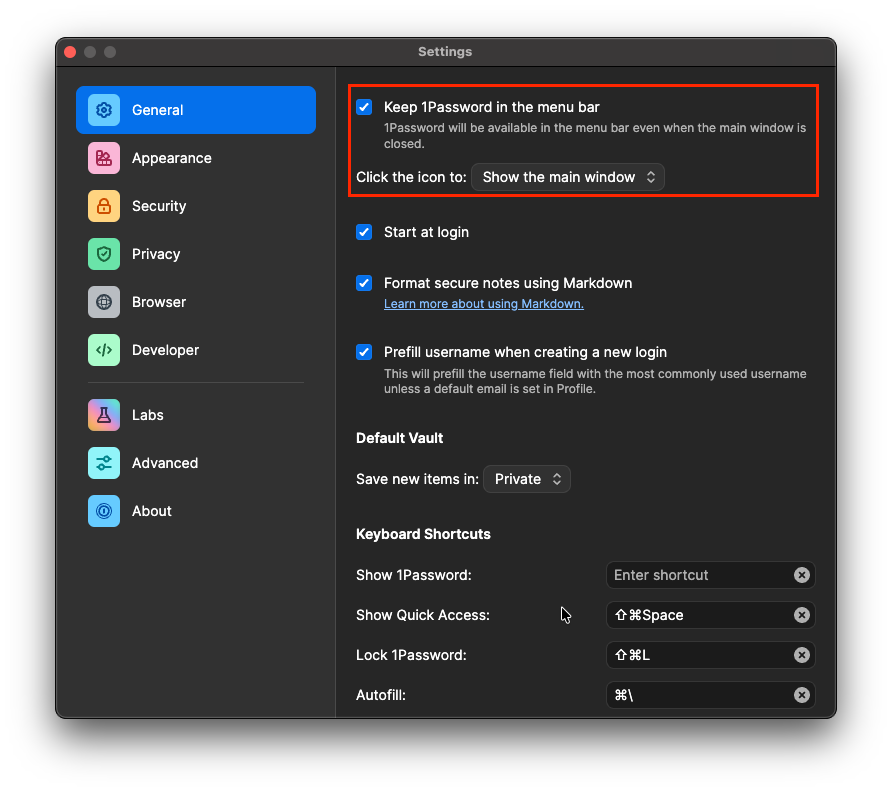Uncheck Keep 1Password in the menu bar
Viewport: 892px width, 792px height.
click(364, 107)
